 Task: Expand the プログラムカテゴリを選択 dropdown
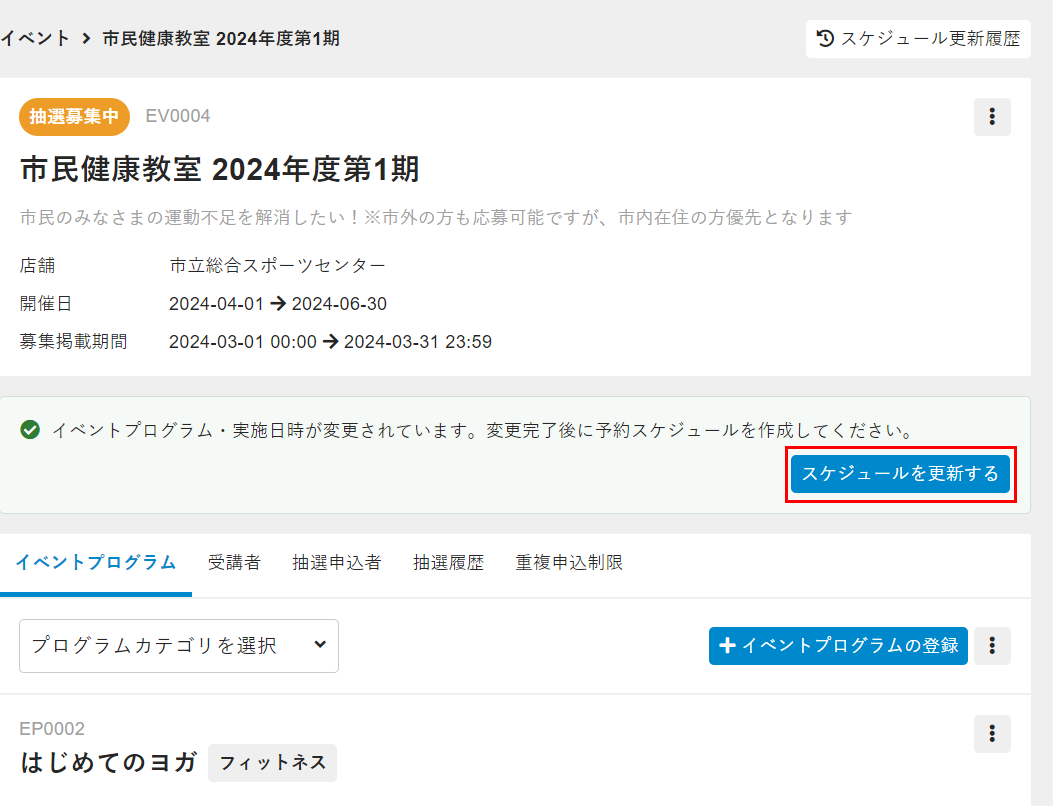[179, 646]
